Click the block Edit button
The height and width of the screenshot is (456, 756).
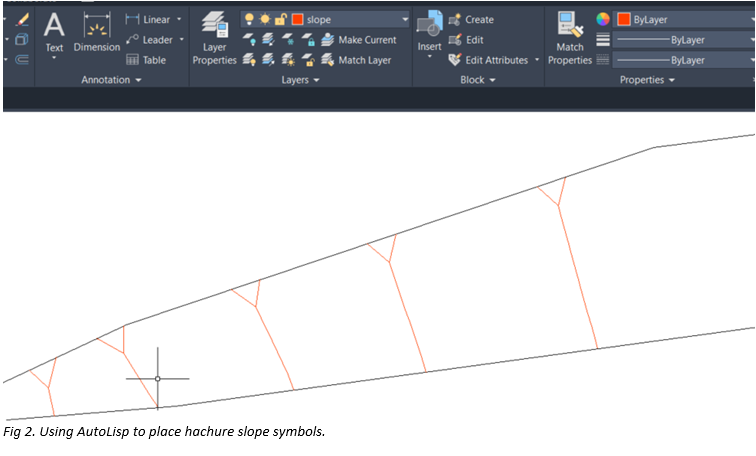coord(466,40)
